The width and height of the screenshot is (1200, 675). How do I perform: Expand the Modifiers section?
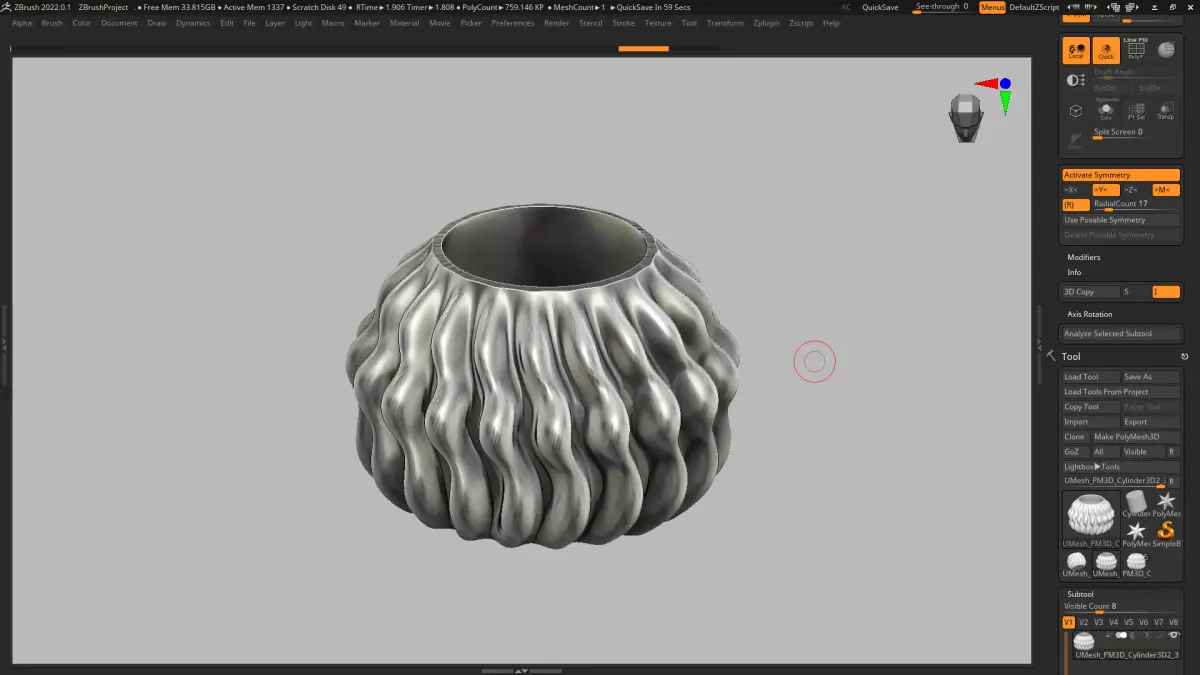point(1083,257)
